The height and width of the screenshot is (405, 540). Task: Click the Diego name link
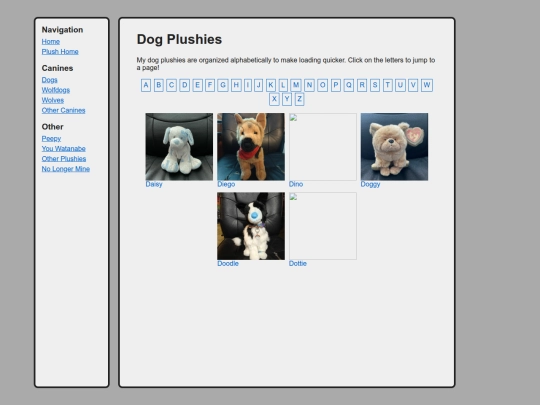pos(226,184)
